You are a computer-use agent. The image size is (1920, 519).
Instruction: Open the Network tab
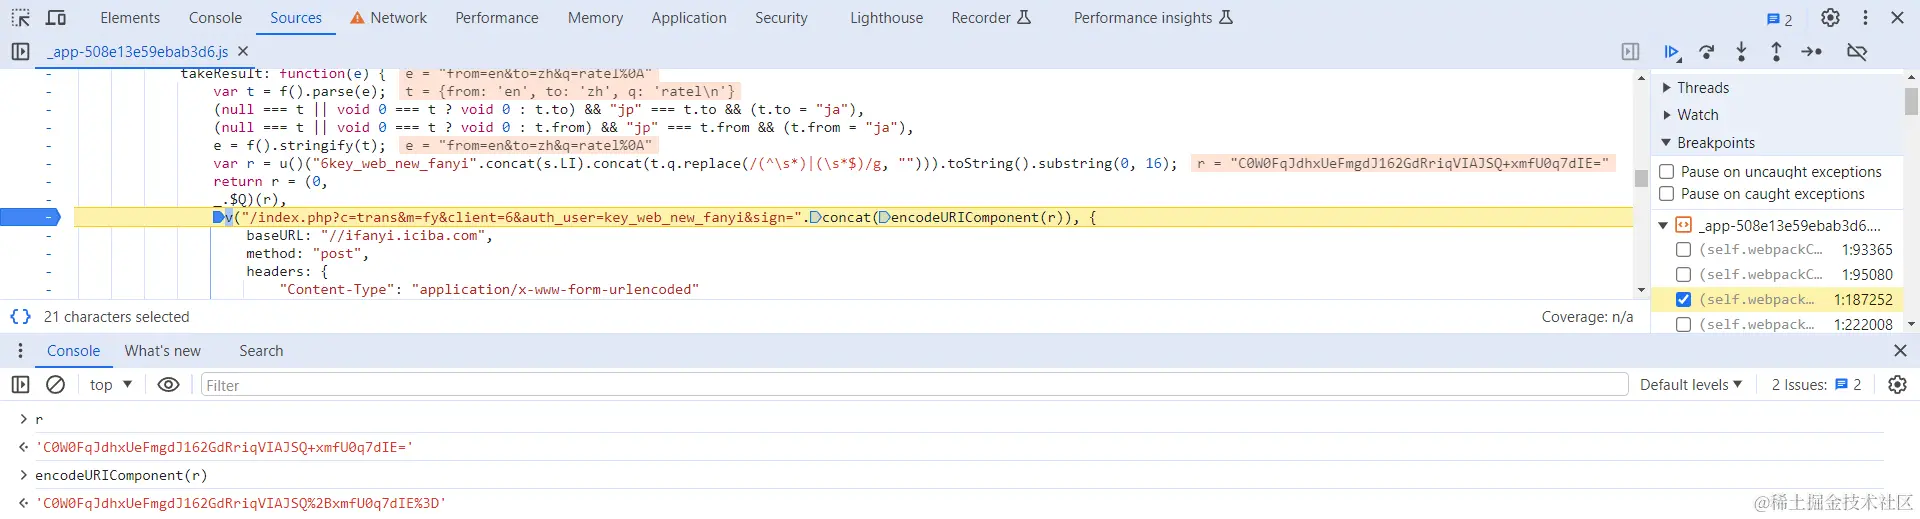(x=388, y=18)
